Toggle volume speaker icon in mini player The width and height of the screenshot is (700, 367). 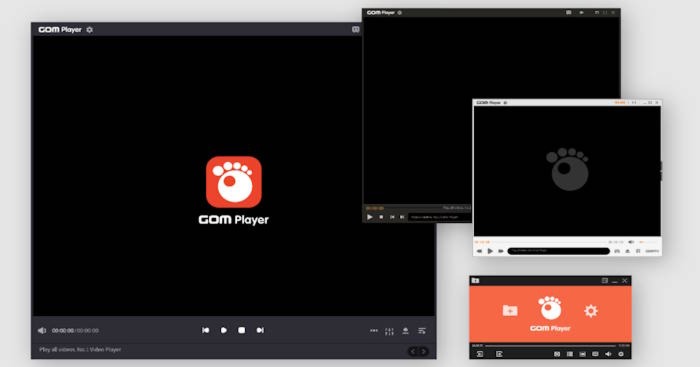click(x=608, y=354)
